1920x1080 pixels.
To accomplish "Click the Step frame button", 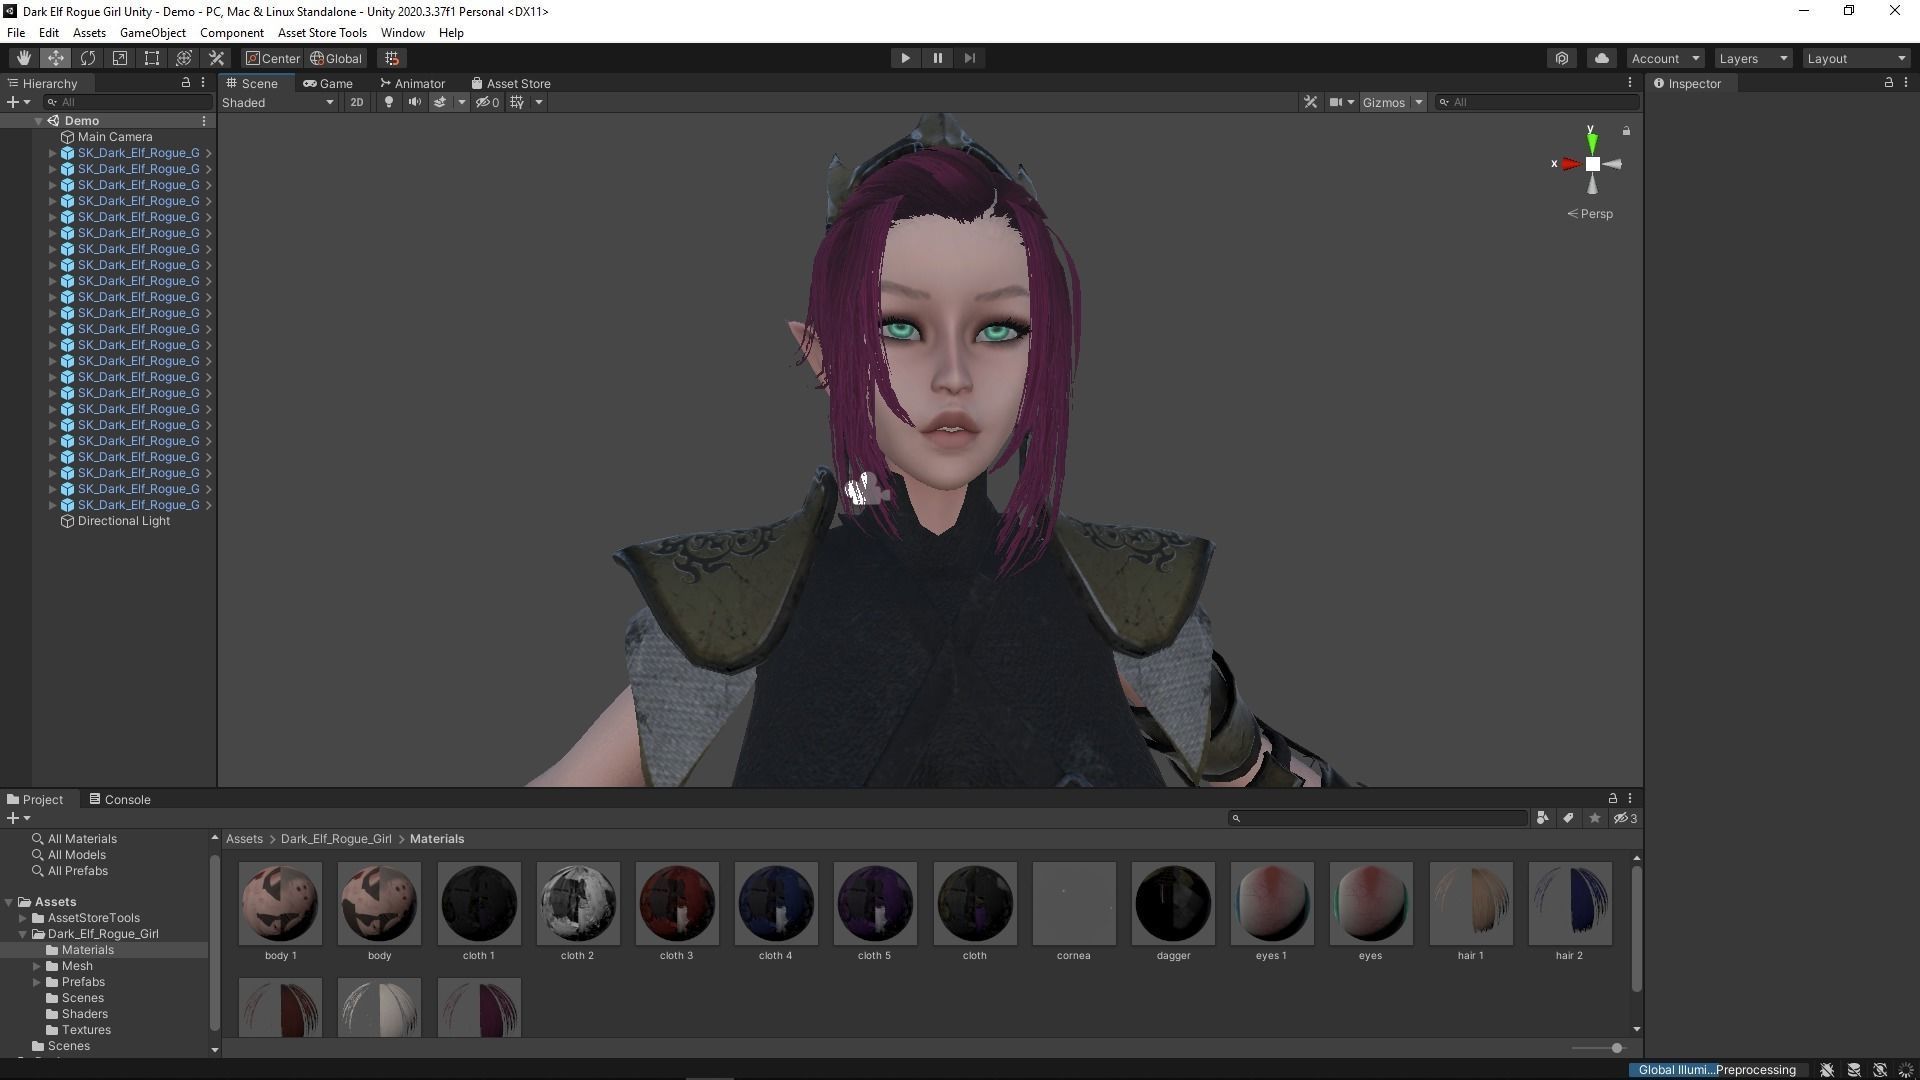I will pyautogui.click(x=969, y=58).
